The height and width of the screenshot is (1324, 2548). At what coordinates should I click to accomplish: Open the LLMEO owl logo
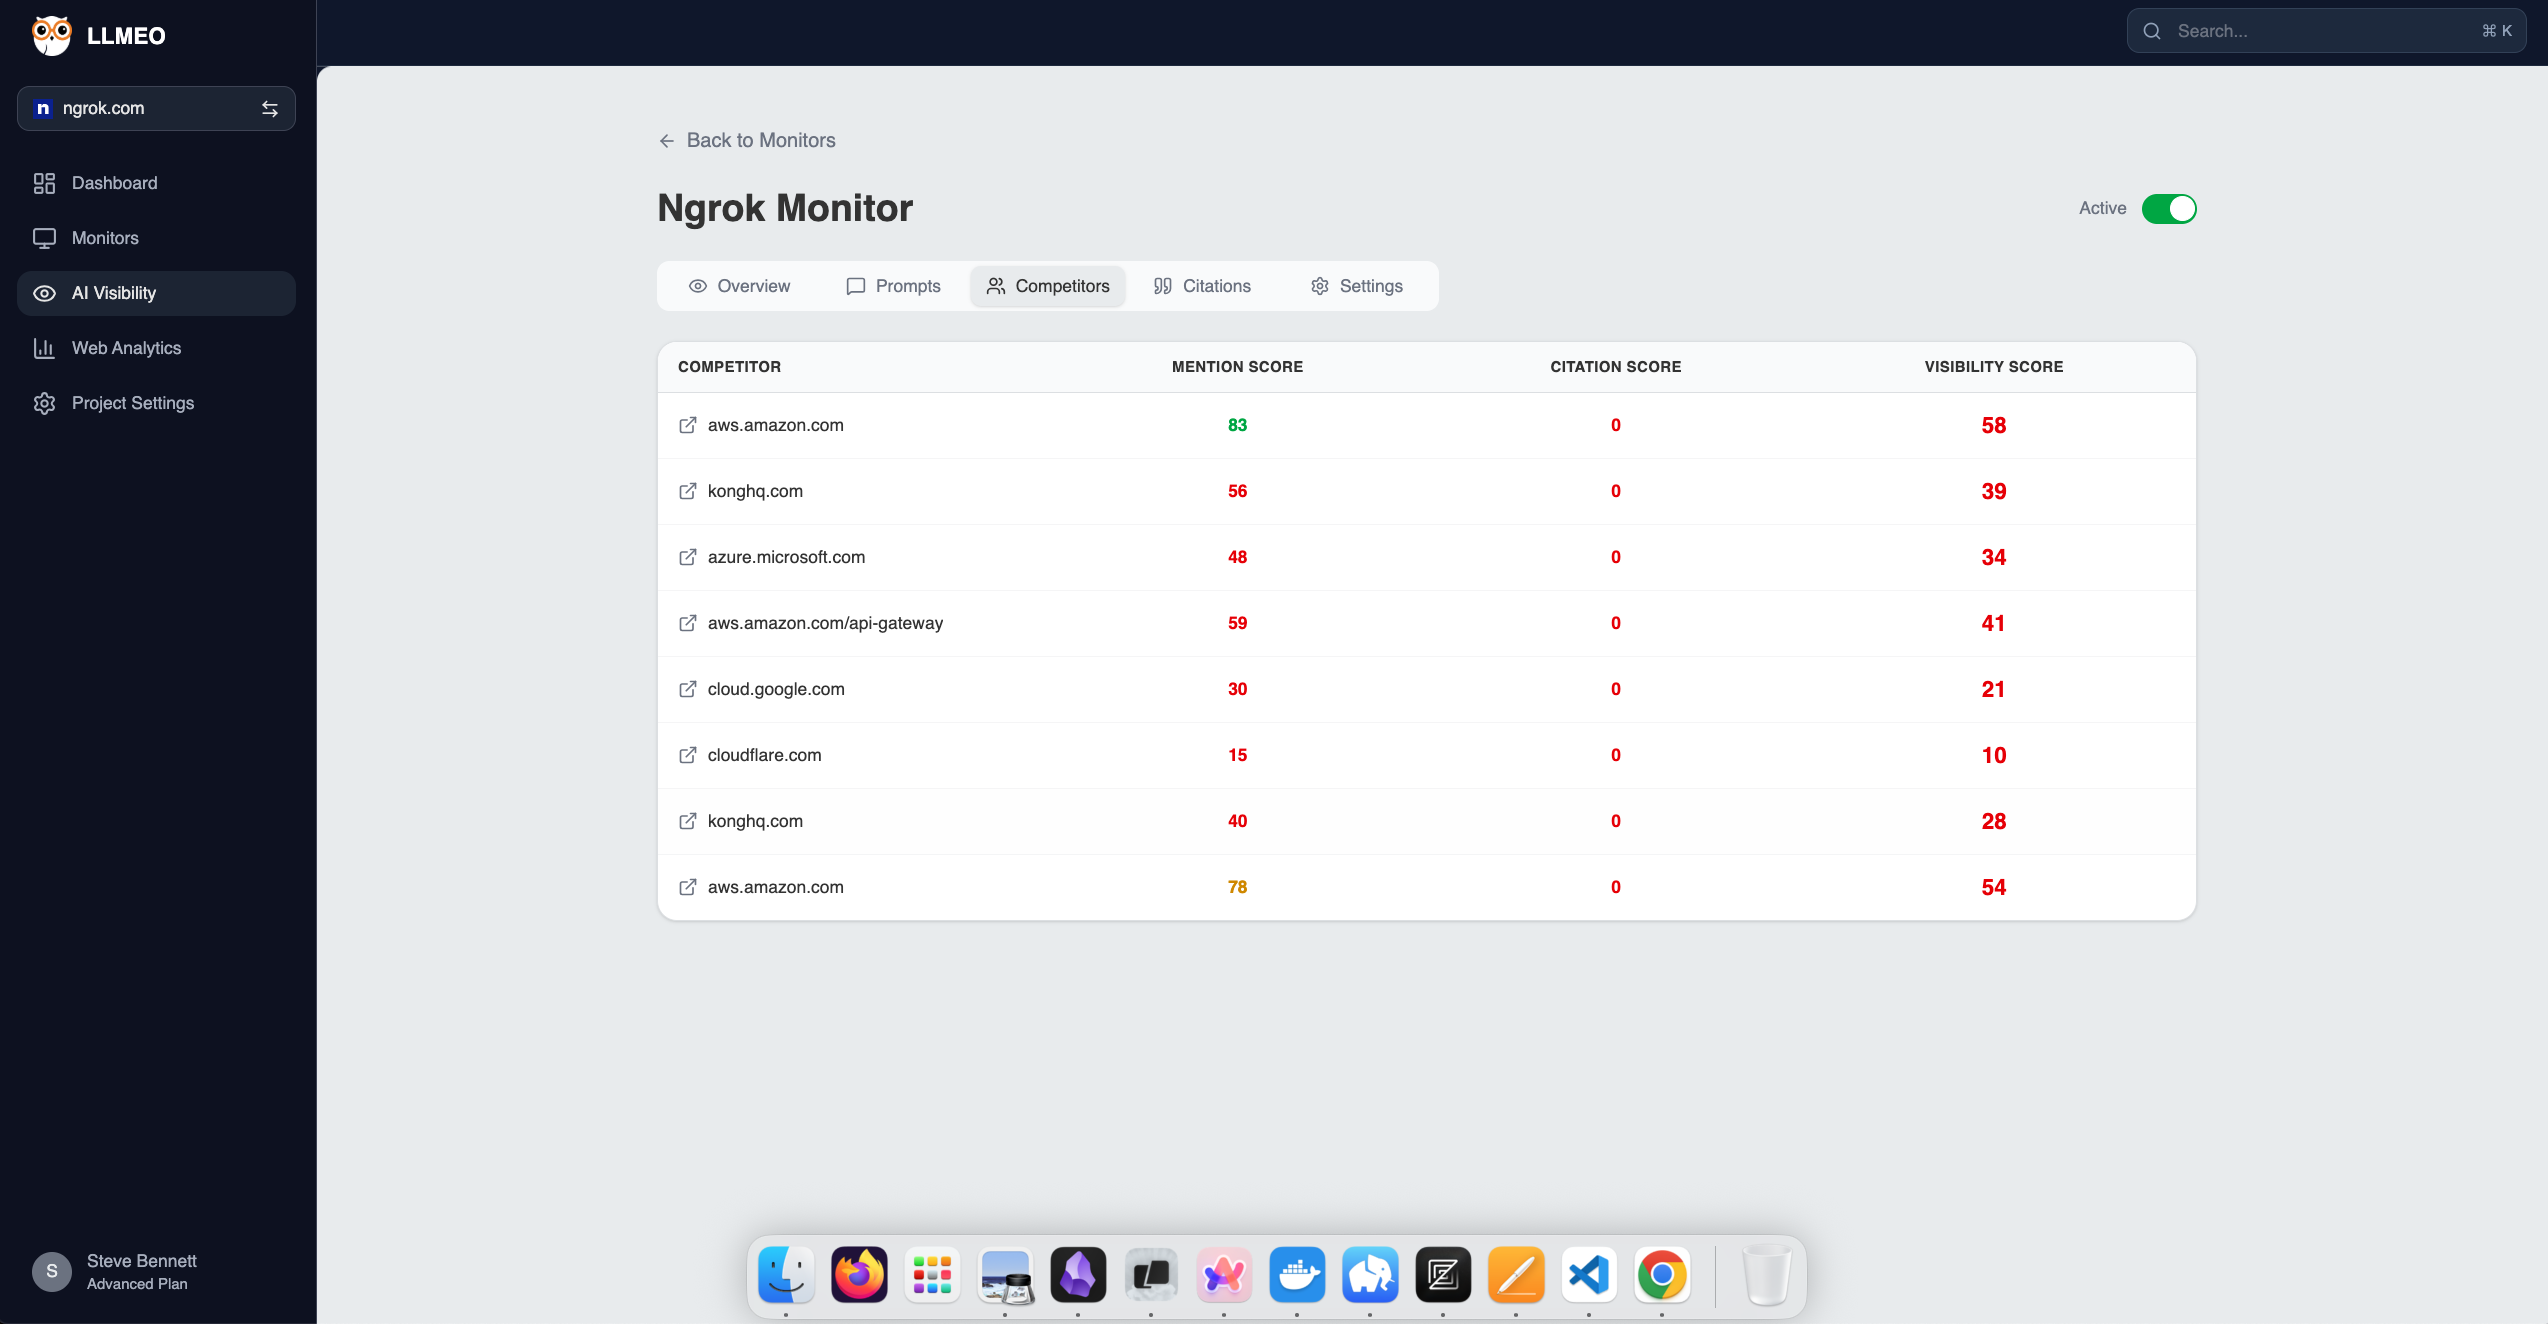(x=51, y=36)
